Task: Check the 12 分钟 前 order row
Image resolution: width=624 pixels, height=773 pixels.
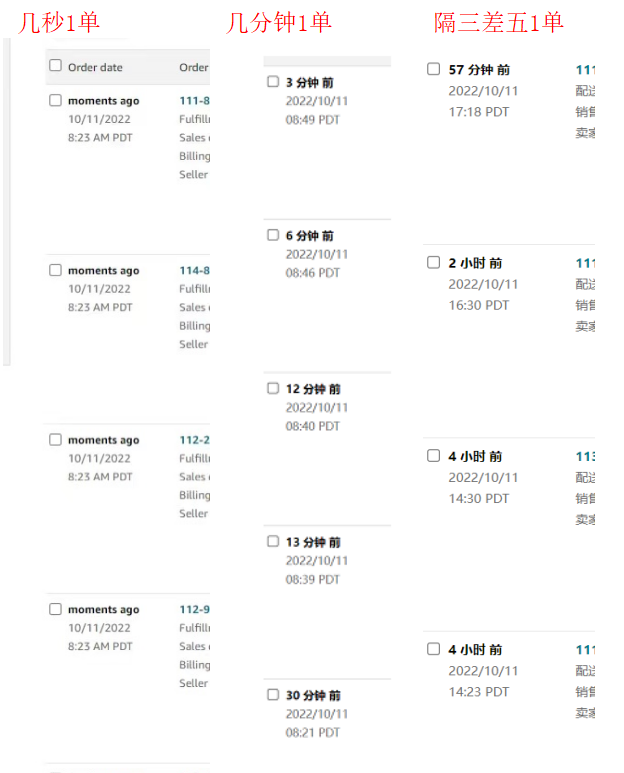Action: tap(273, 388)
